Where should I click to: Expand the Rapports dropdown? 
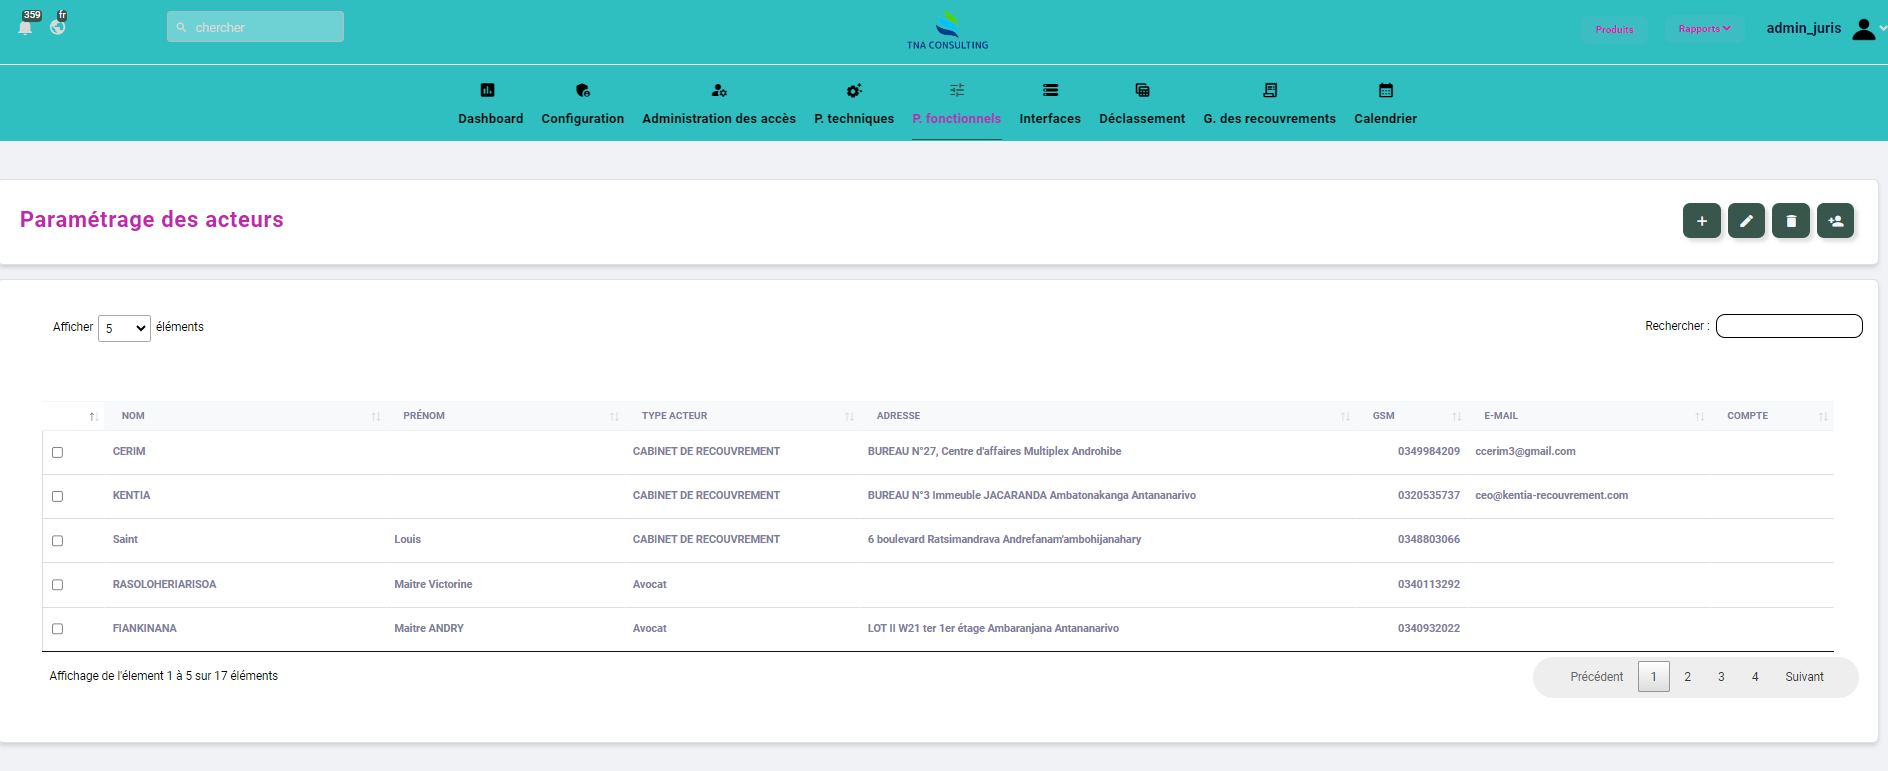pyautogui.click(x=1704, y=29)
